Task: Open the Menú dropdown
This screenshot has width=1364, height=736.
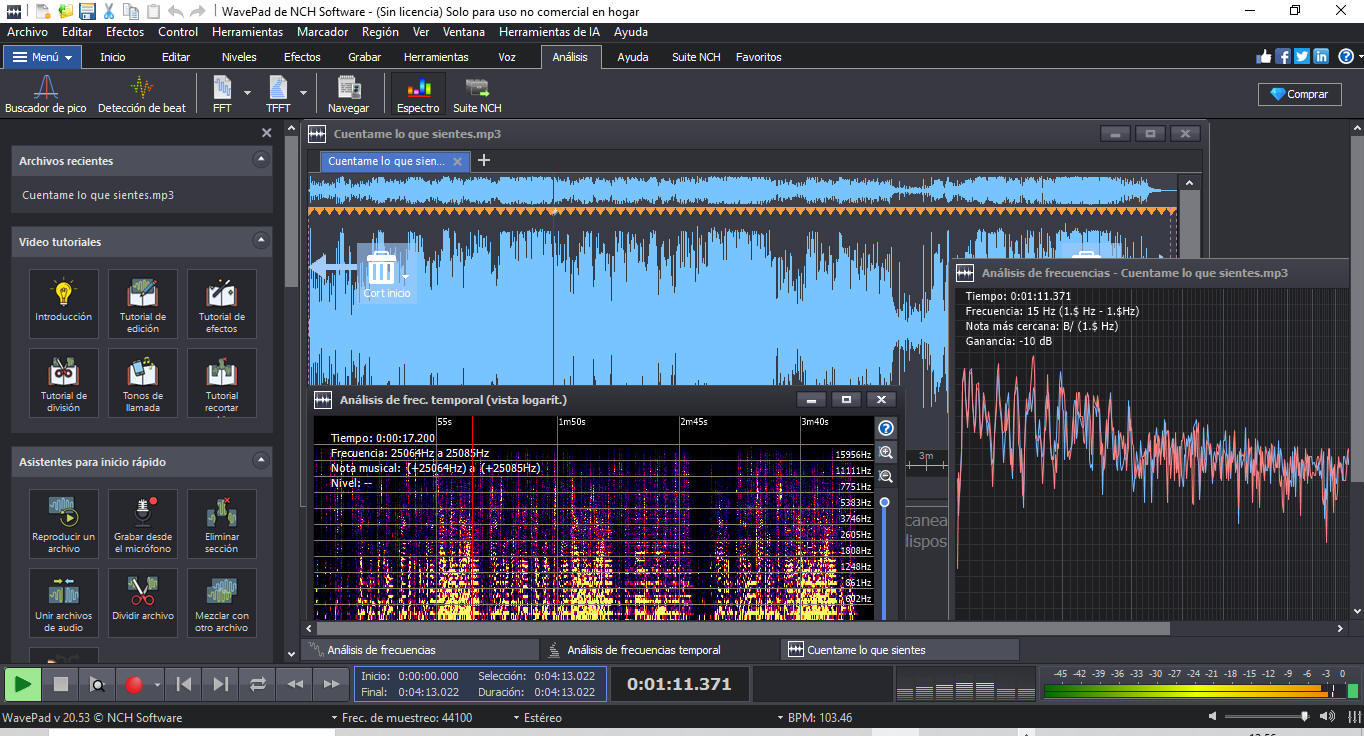Action: click(x=41, y=57)
